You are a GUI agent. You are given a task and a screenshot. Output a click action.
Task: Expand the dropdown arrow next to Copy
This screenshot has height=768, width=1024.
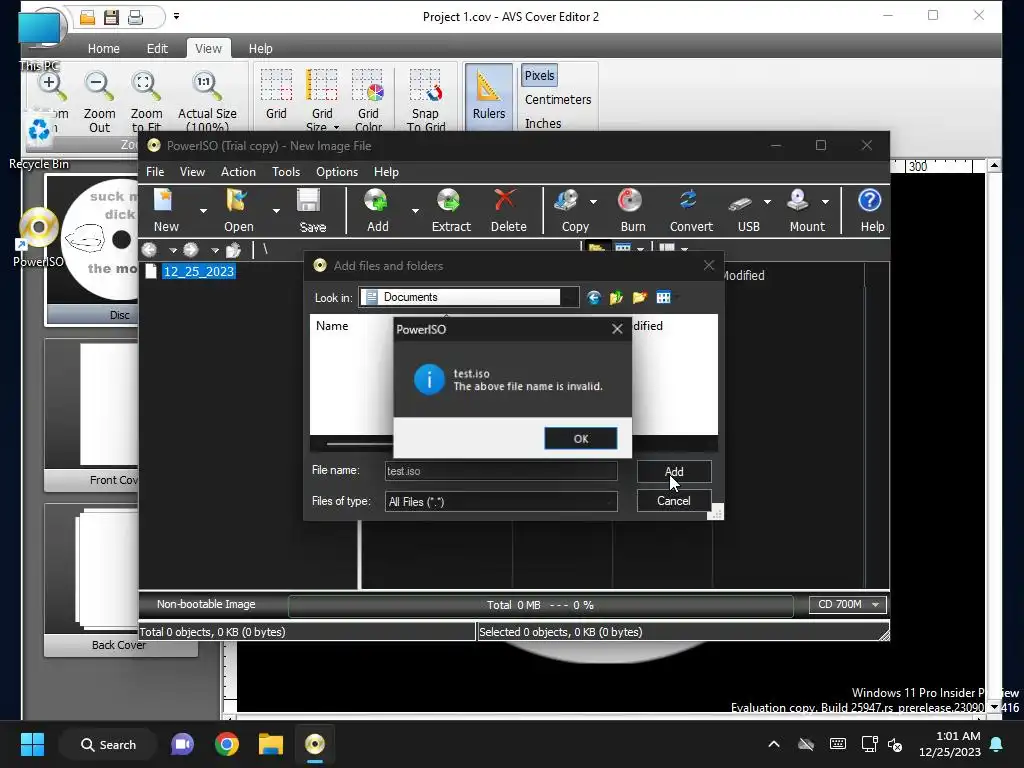593,202
